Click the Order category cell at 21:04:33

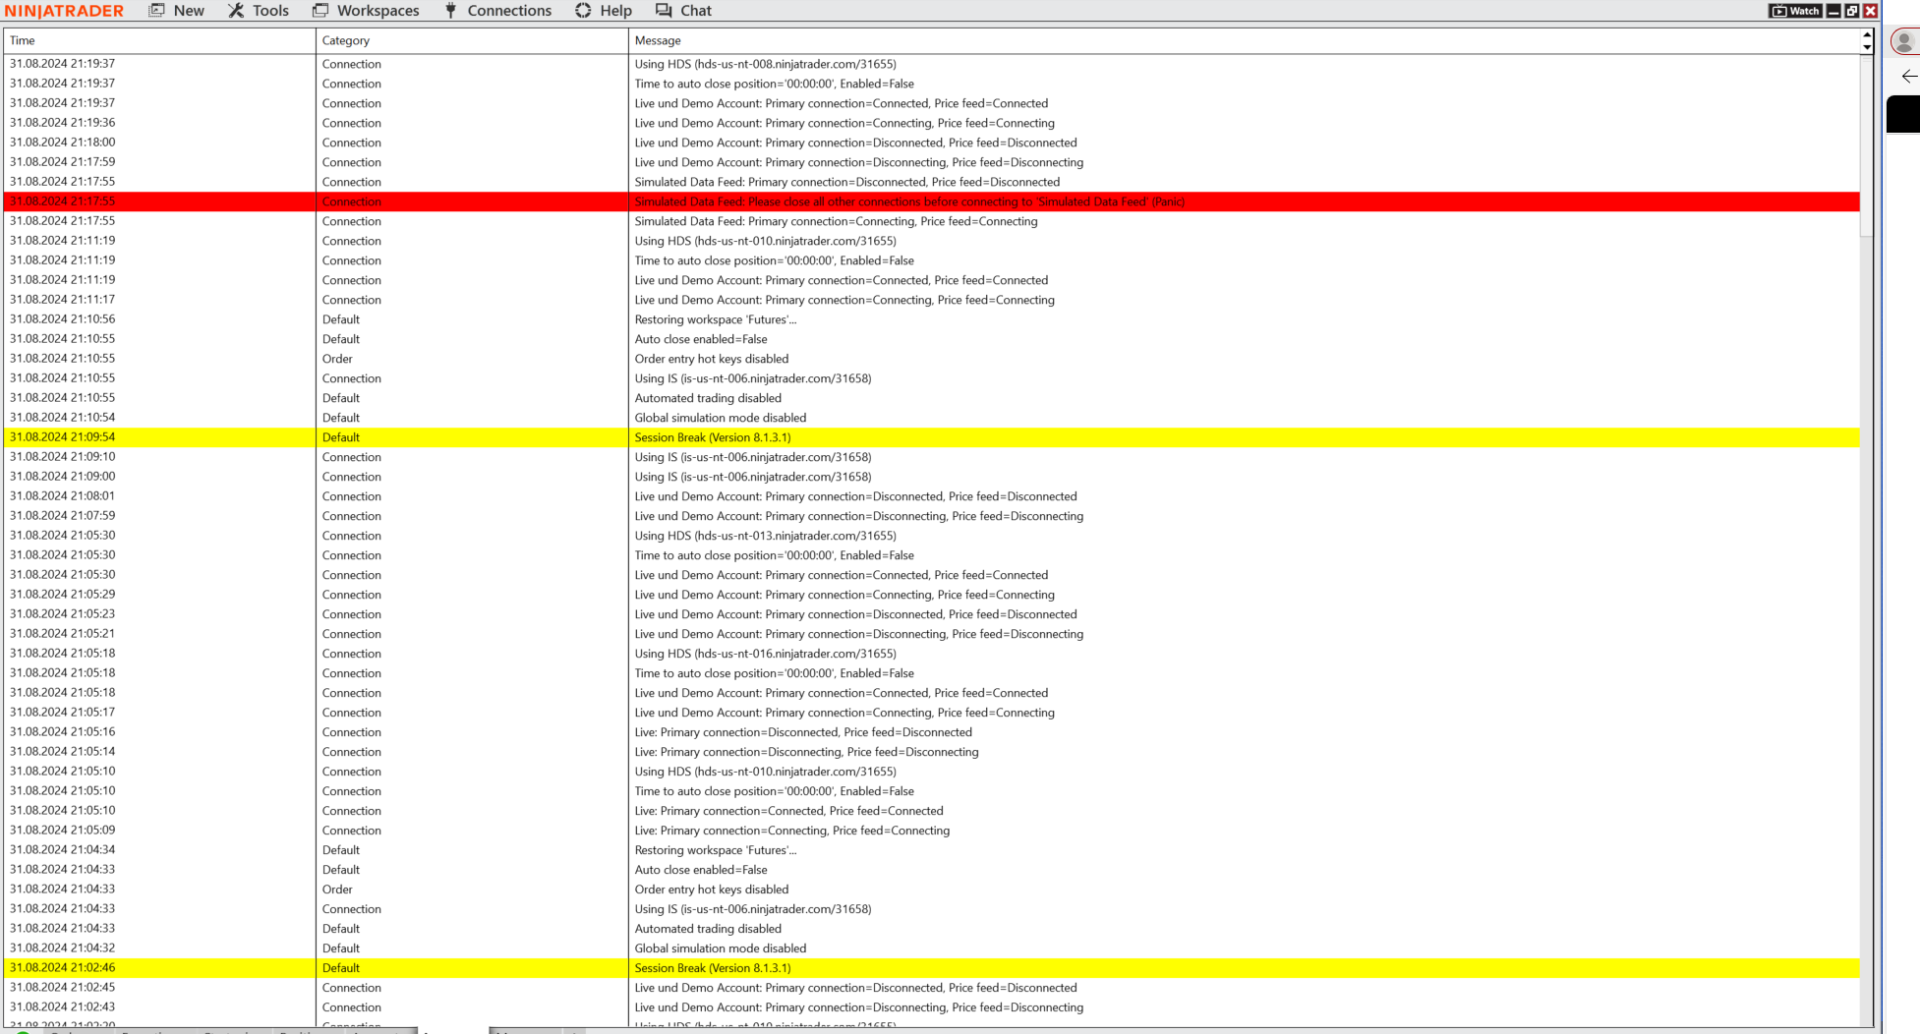337,890
